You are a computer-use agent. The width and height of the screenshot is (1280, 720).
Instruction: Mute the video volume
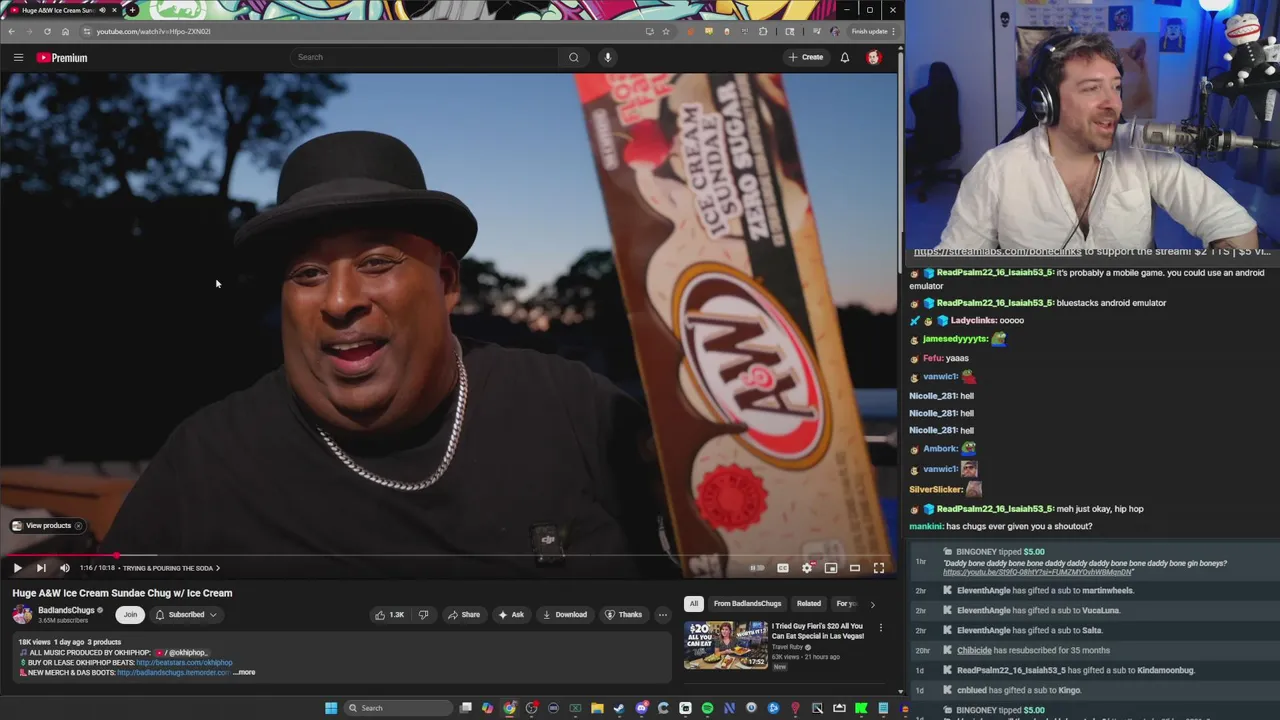tap(64, 568)
